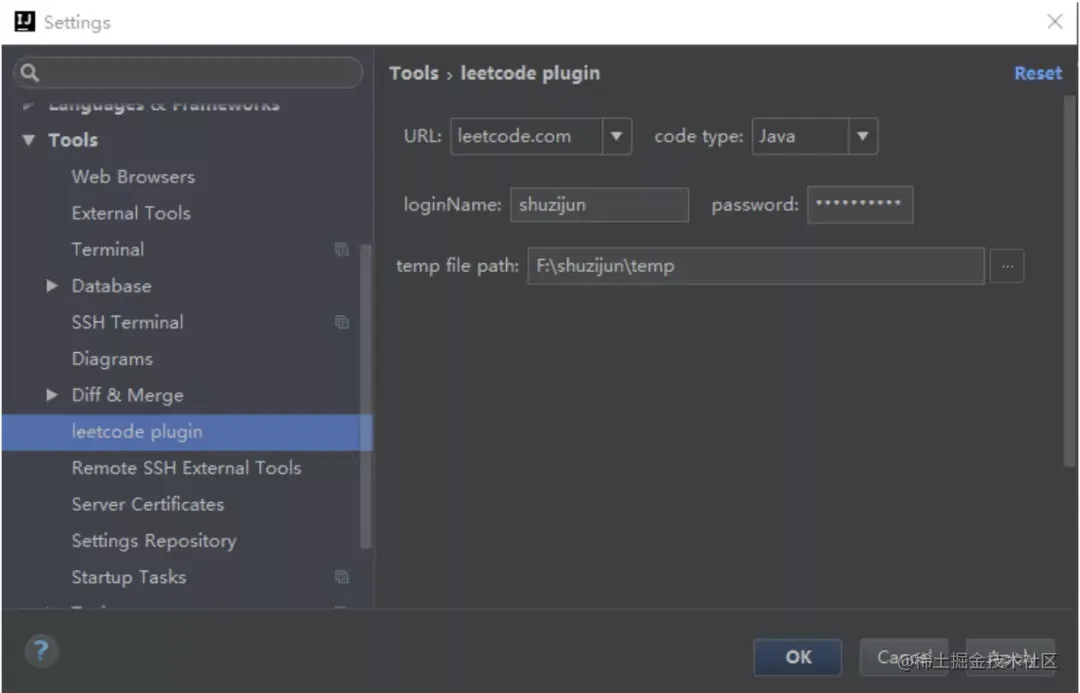Click the right panel vertical scrollbar
The height and width of the screenshot is (693, 1080).
(1069, 282)
